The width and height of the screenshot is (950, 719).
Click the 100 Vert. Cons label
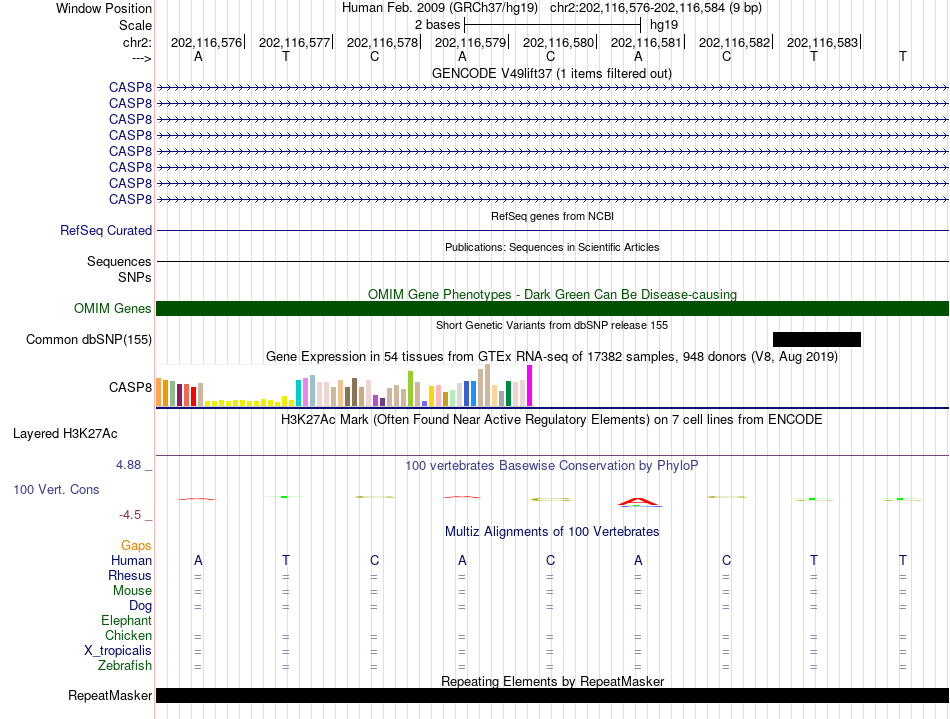[56, 489]
